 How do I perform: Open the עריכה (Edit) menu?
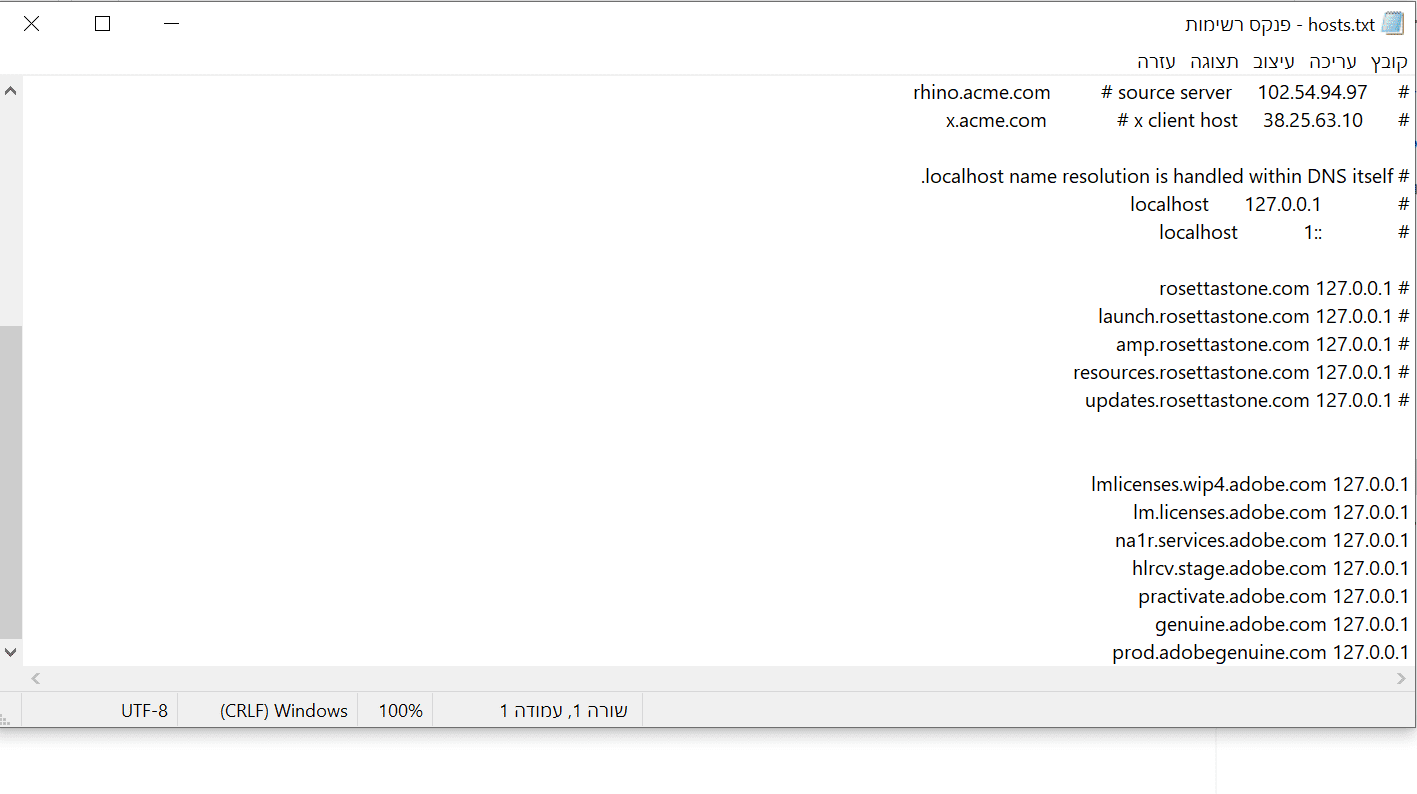1333,62
